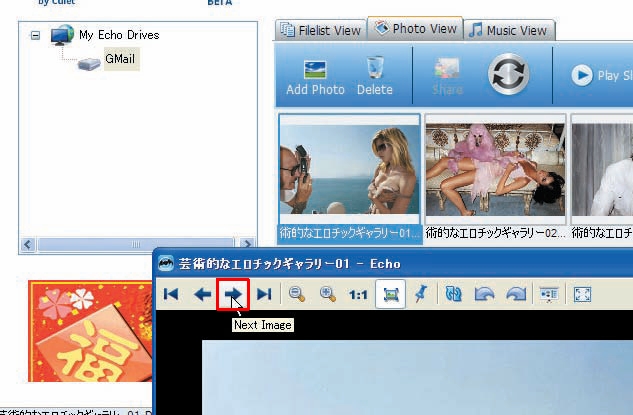Select the photographer and blonde woman thumbnail

tap(349, 169)
